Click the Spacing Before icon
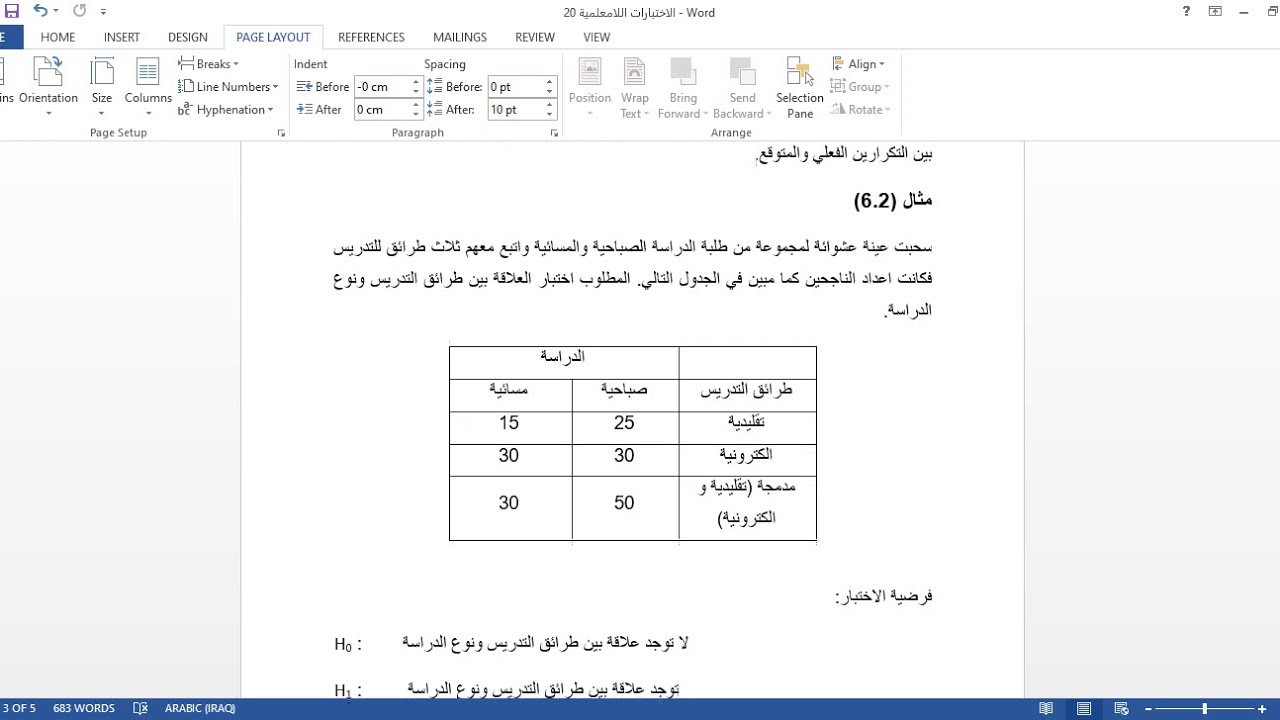The height and width of the screenshot is (720, 1280). (434, 87)
